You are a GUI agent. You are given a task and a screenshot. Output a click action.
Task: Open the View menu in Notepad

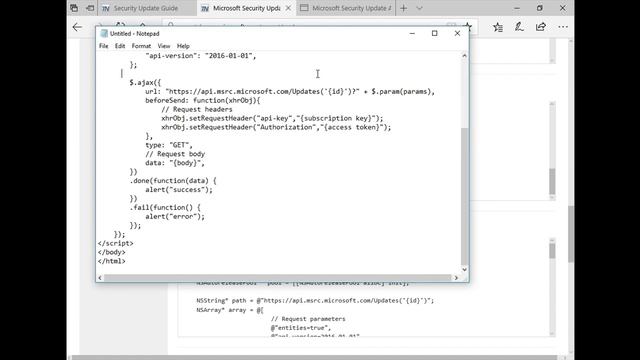click(x=164, y=46)
